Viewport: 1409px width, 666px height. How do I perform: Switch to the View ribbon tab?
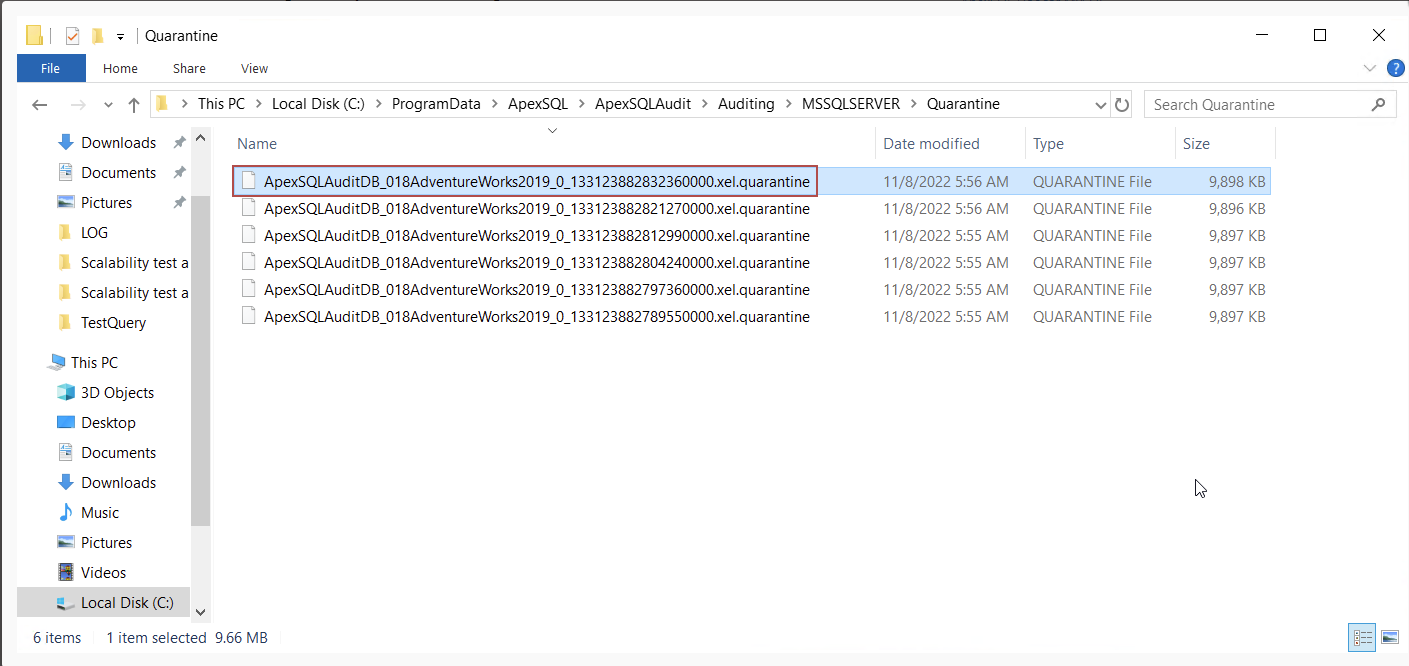(x=254, y=68)
